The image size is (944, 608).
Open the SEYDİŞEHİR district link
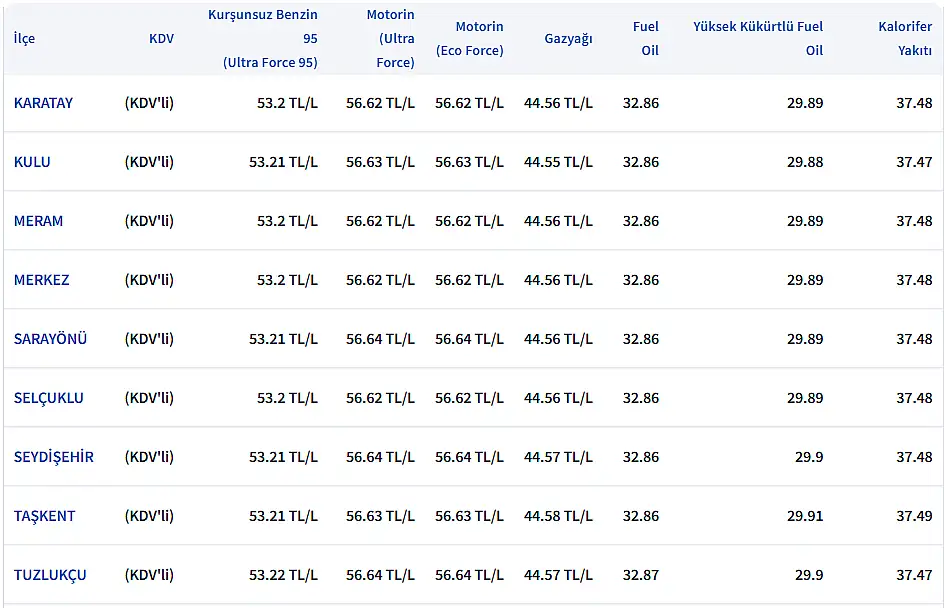click(x=54, y=457)
